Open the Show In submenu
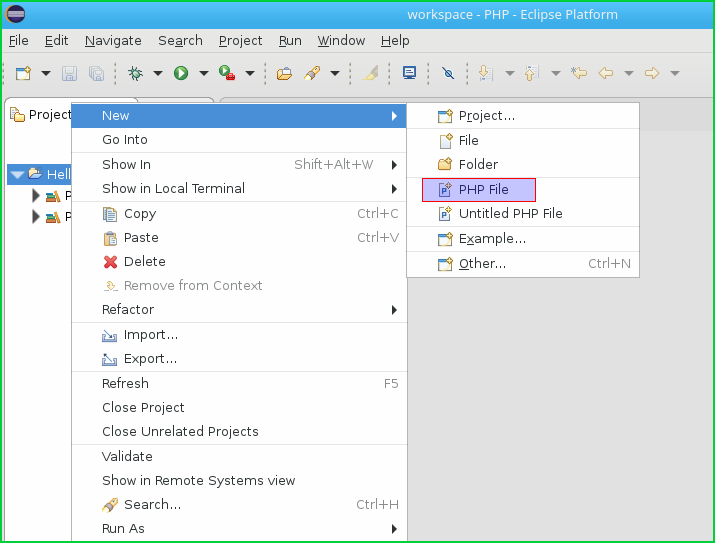The width and height of the screenshot is (715, 543). [239, 165]
